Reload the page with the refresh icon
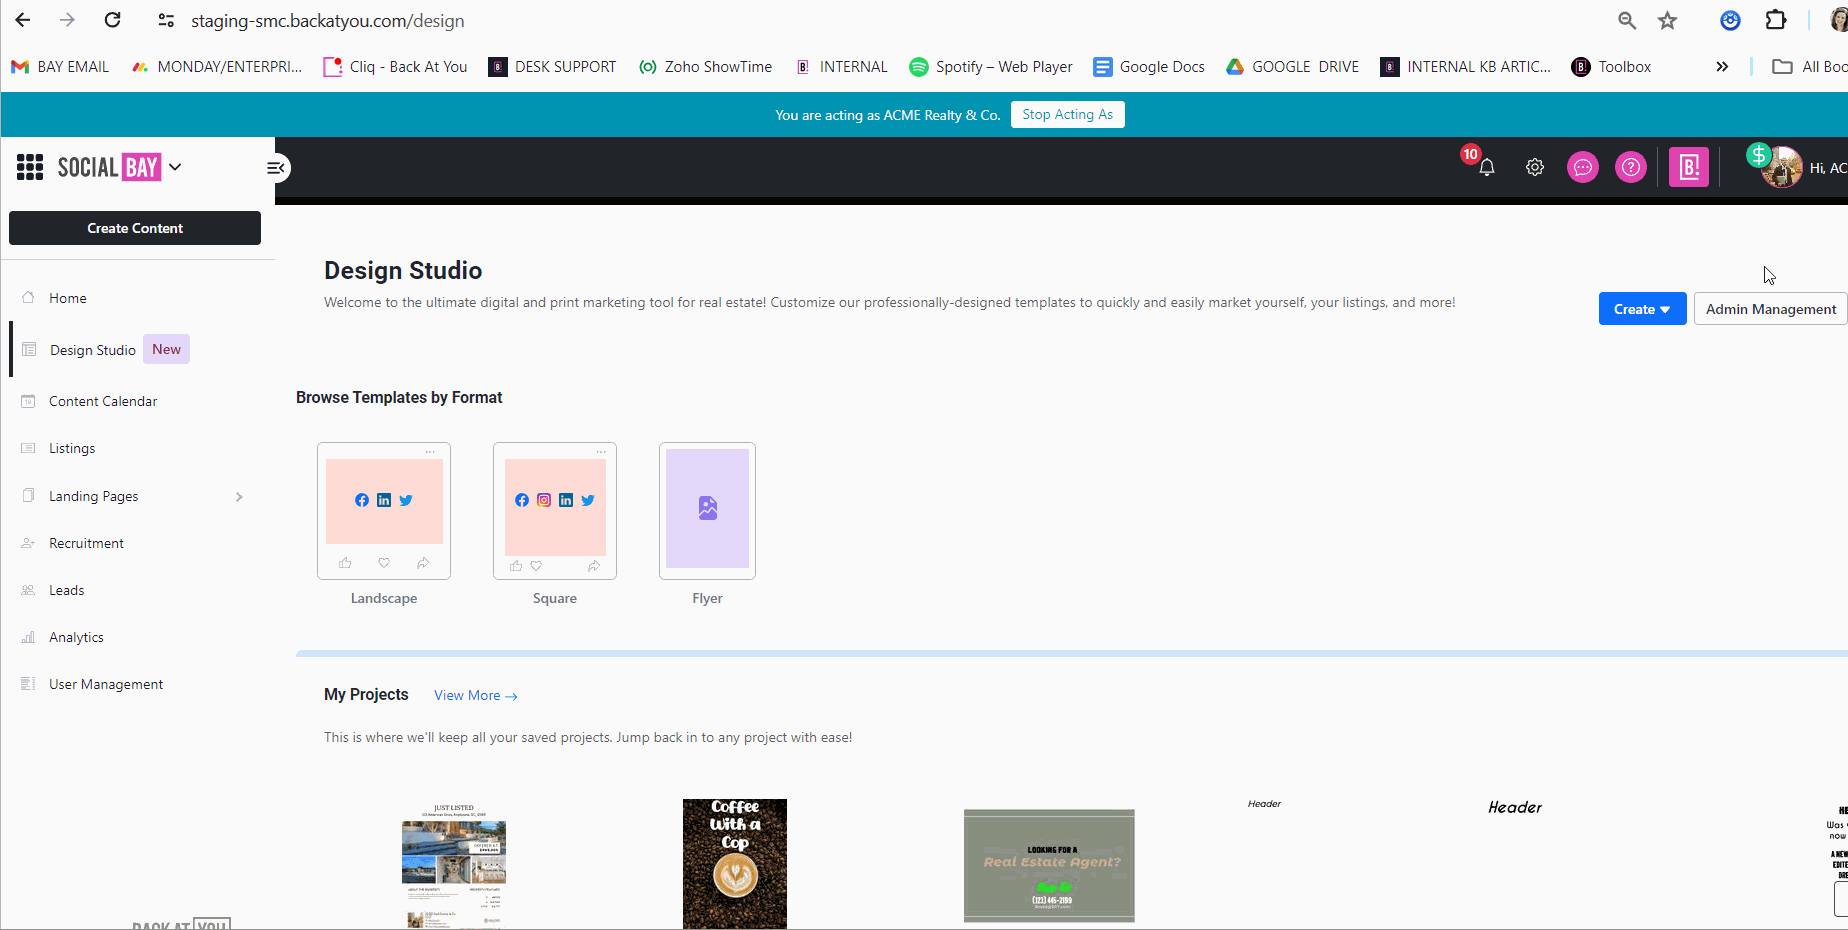Screen dimensions: 1848x930 (x=113, y=20)
